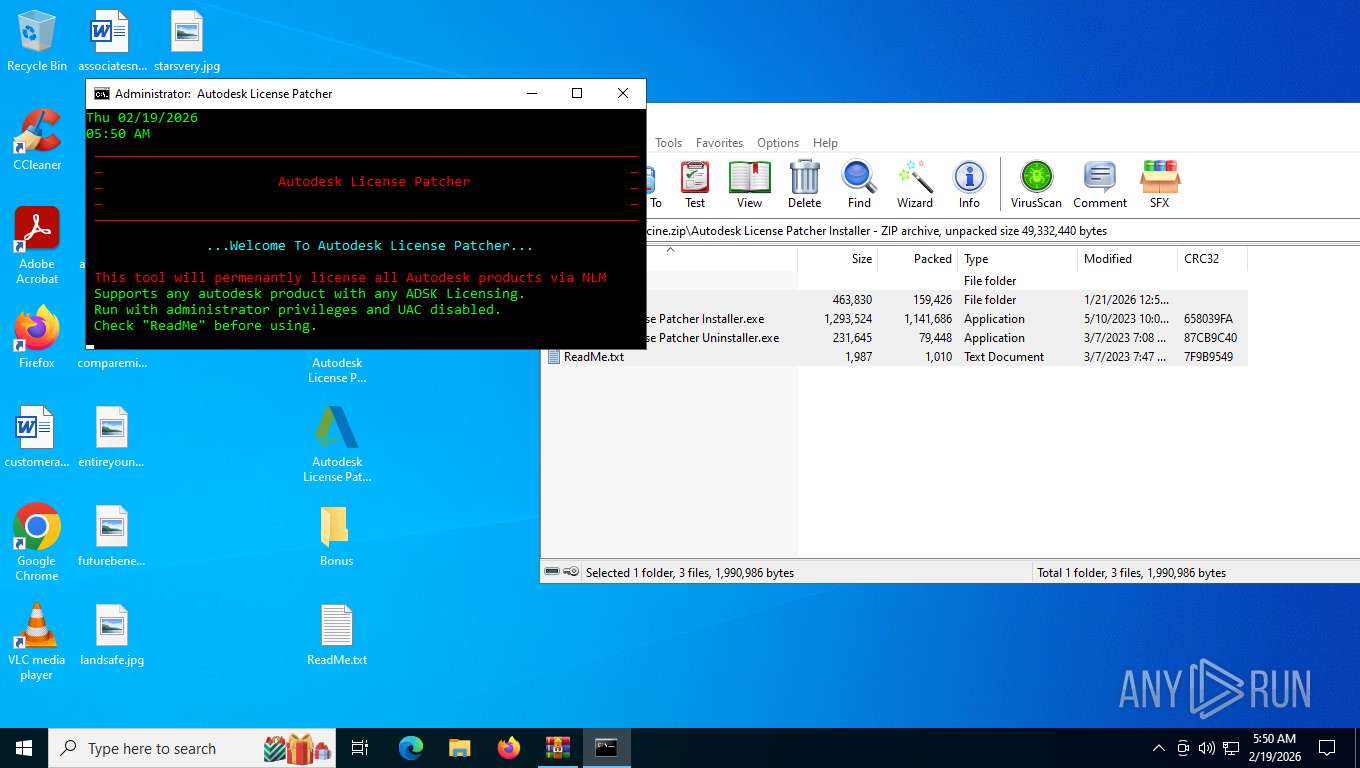
Task: Click the SFX toolbar icon in WinRAR
Action: click(1159, 185)
